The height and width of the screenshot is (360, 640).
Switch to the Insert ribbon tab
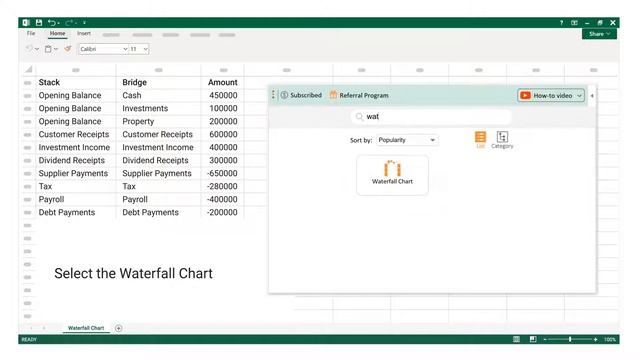coord(84,33)
